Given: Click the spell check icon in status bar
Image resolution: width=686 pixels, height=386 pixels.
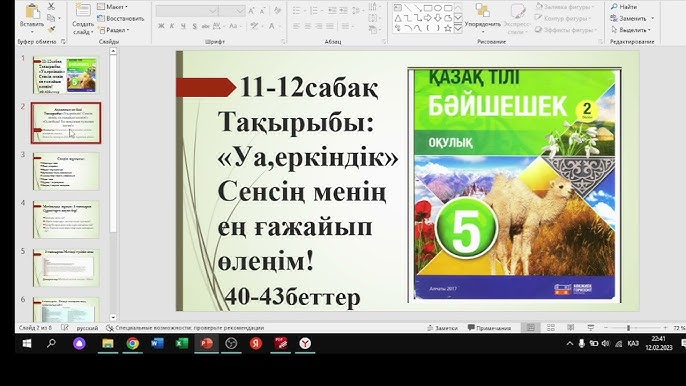Looking at the screenshot, I should coord(65,327).
